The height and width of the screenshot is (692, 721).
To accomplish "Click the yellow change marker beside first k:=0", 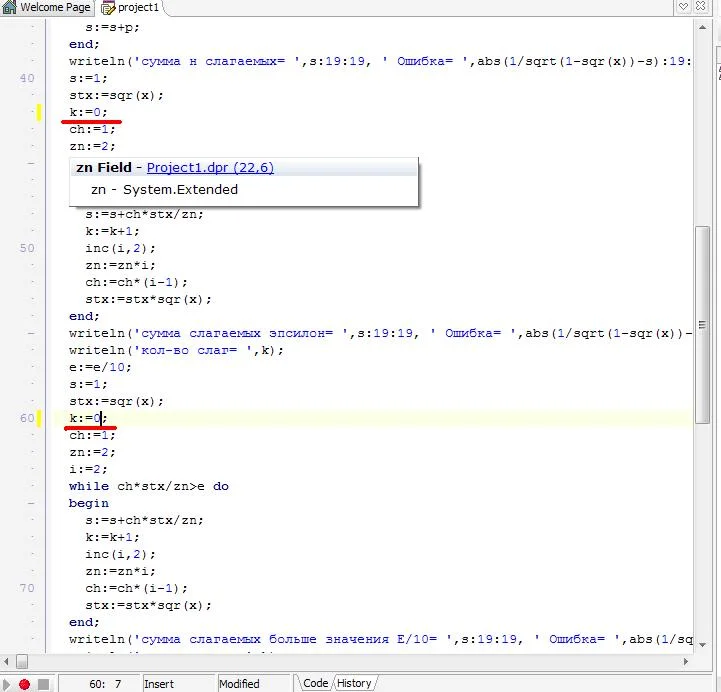I will [x=39, y=112].
